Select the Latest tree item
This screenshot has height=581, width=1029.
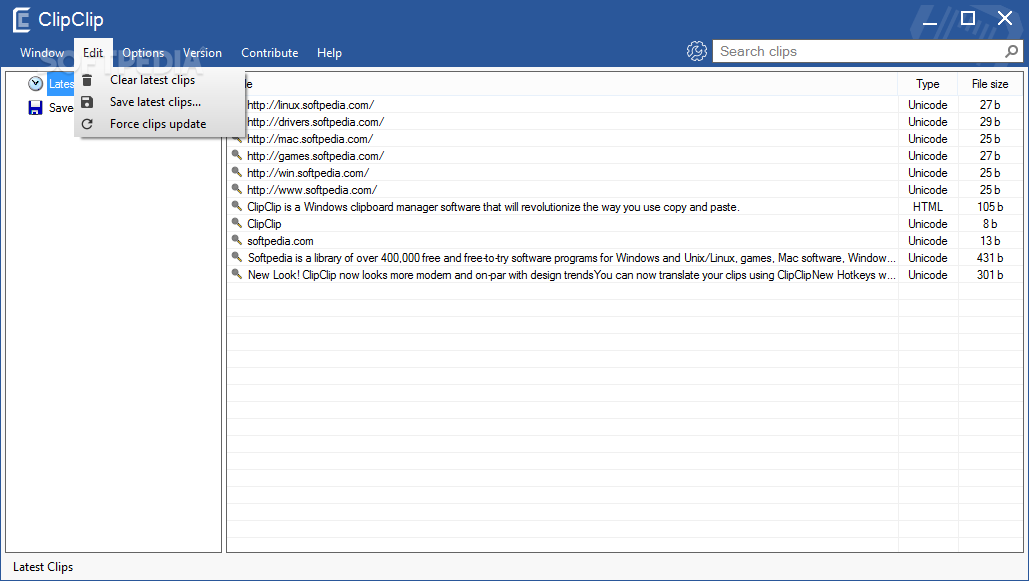coord(60,83)
